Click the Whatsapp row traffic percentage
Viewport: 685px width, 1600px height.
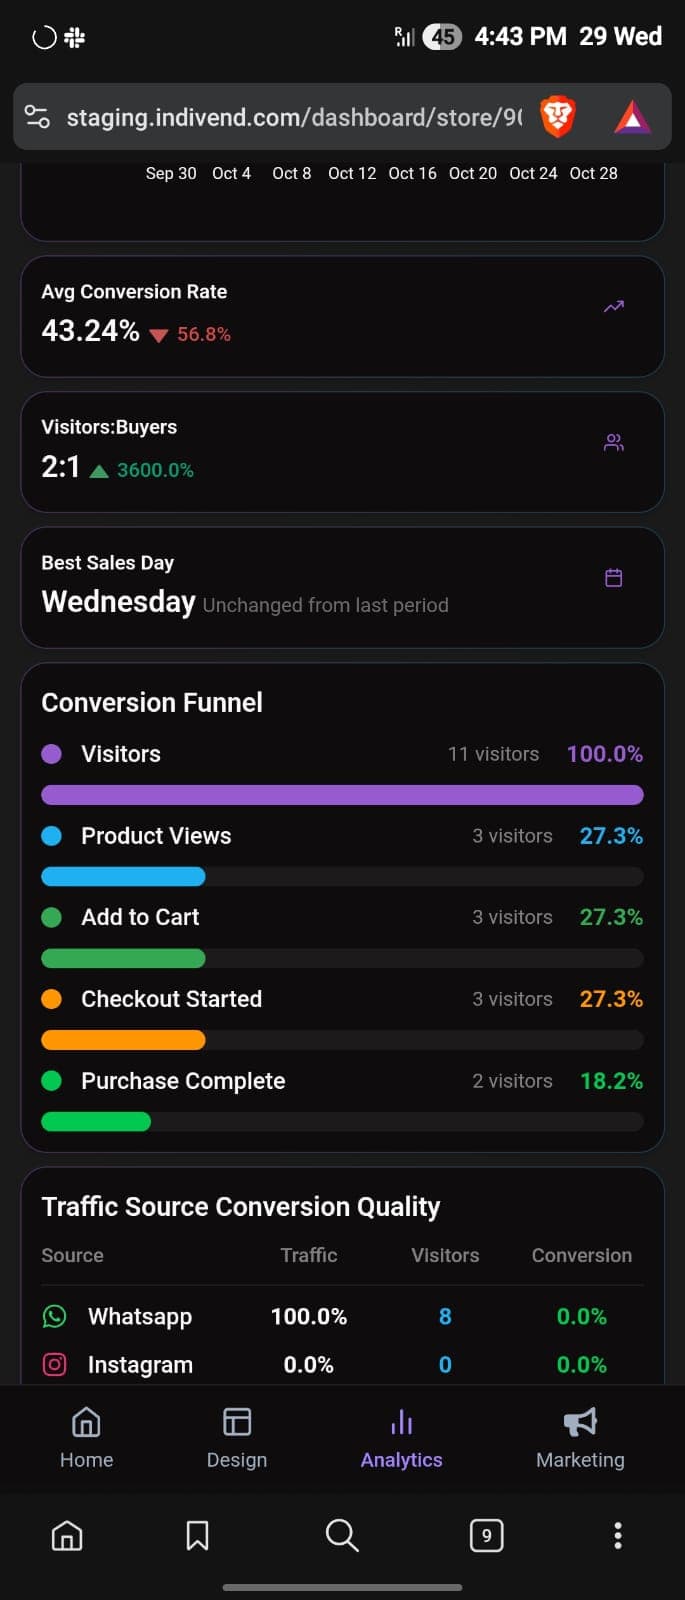[309, 1316]
